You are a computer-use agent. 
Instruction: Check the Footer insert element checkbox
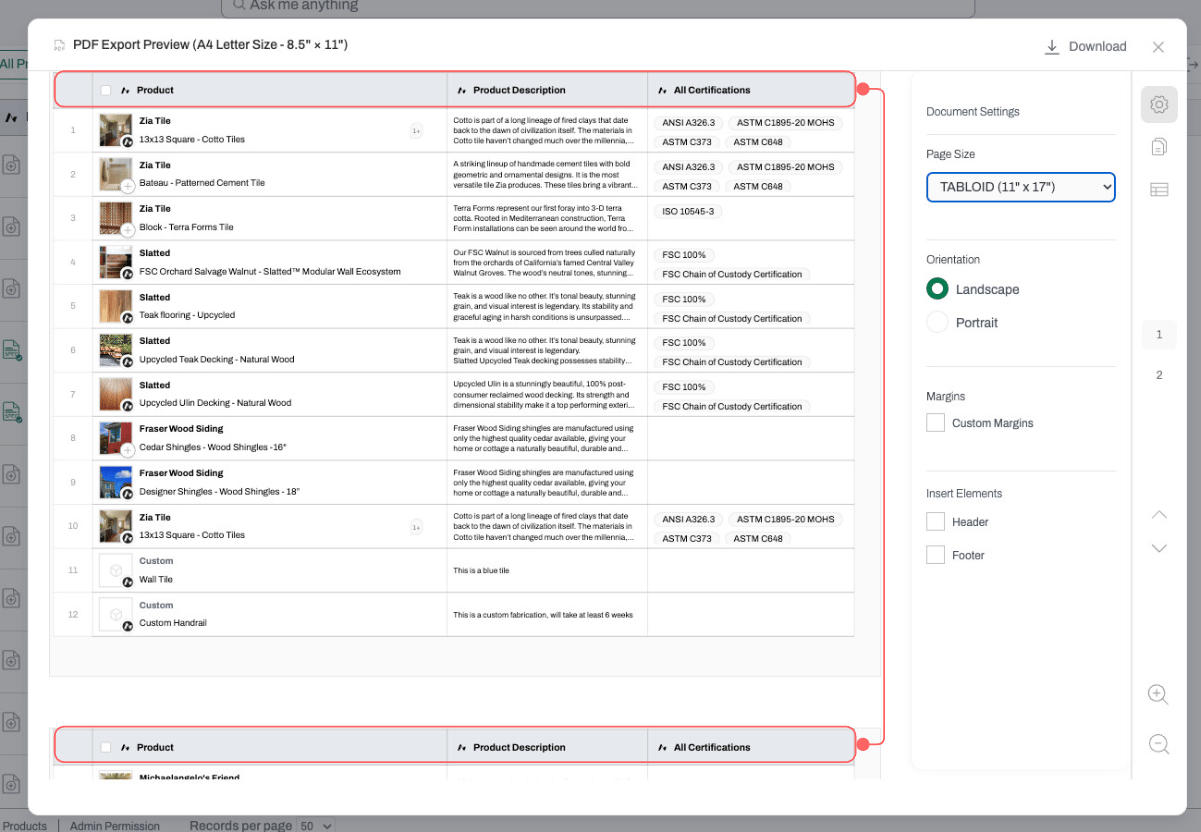(x=935, y=554)
